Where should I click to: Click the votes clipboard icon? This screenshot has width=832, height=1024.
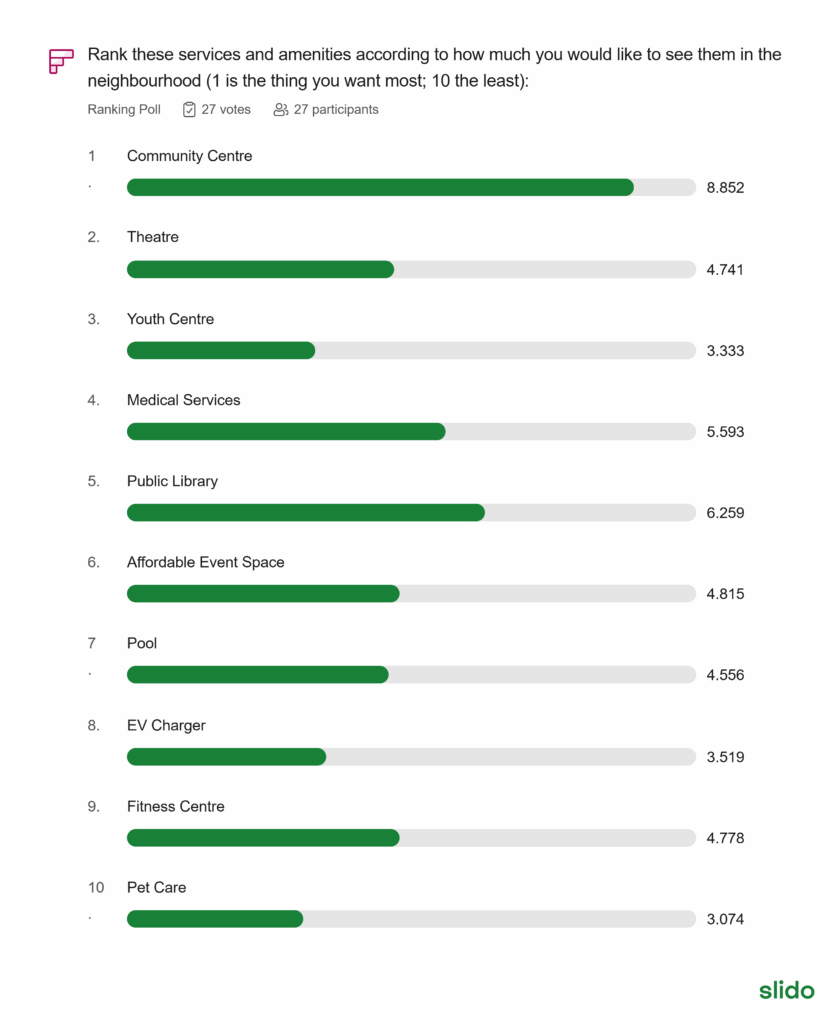[189, 110]
